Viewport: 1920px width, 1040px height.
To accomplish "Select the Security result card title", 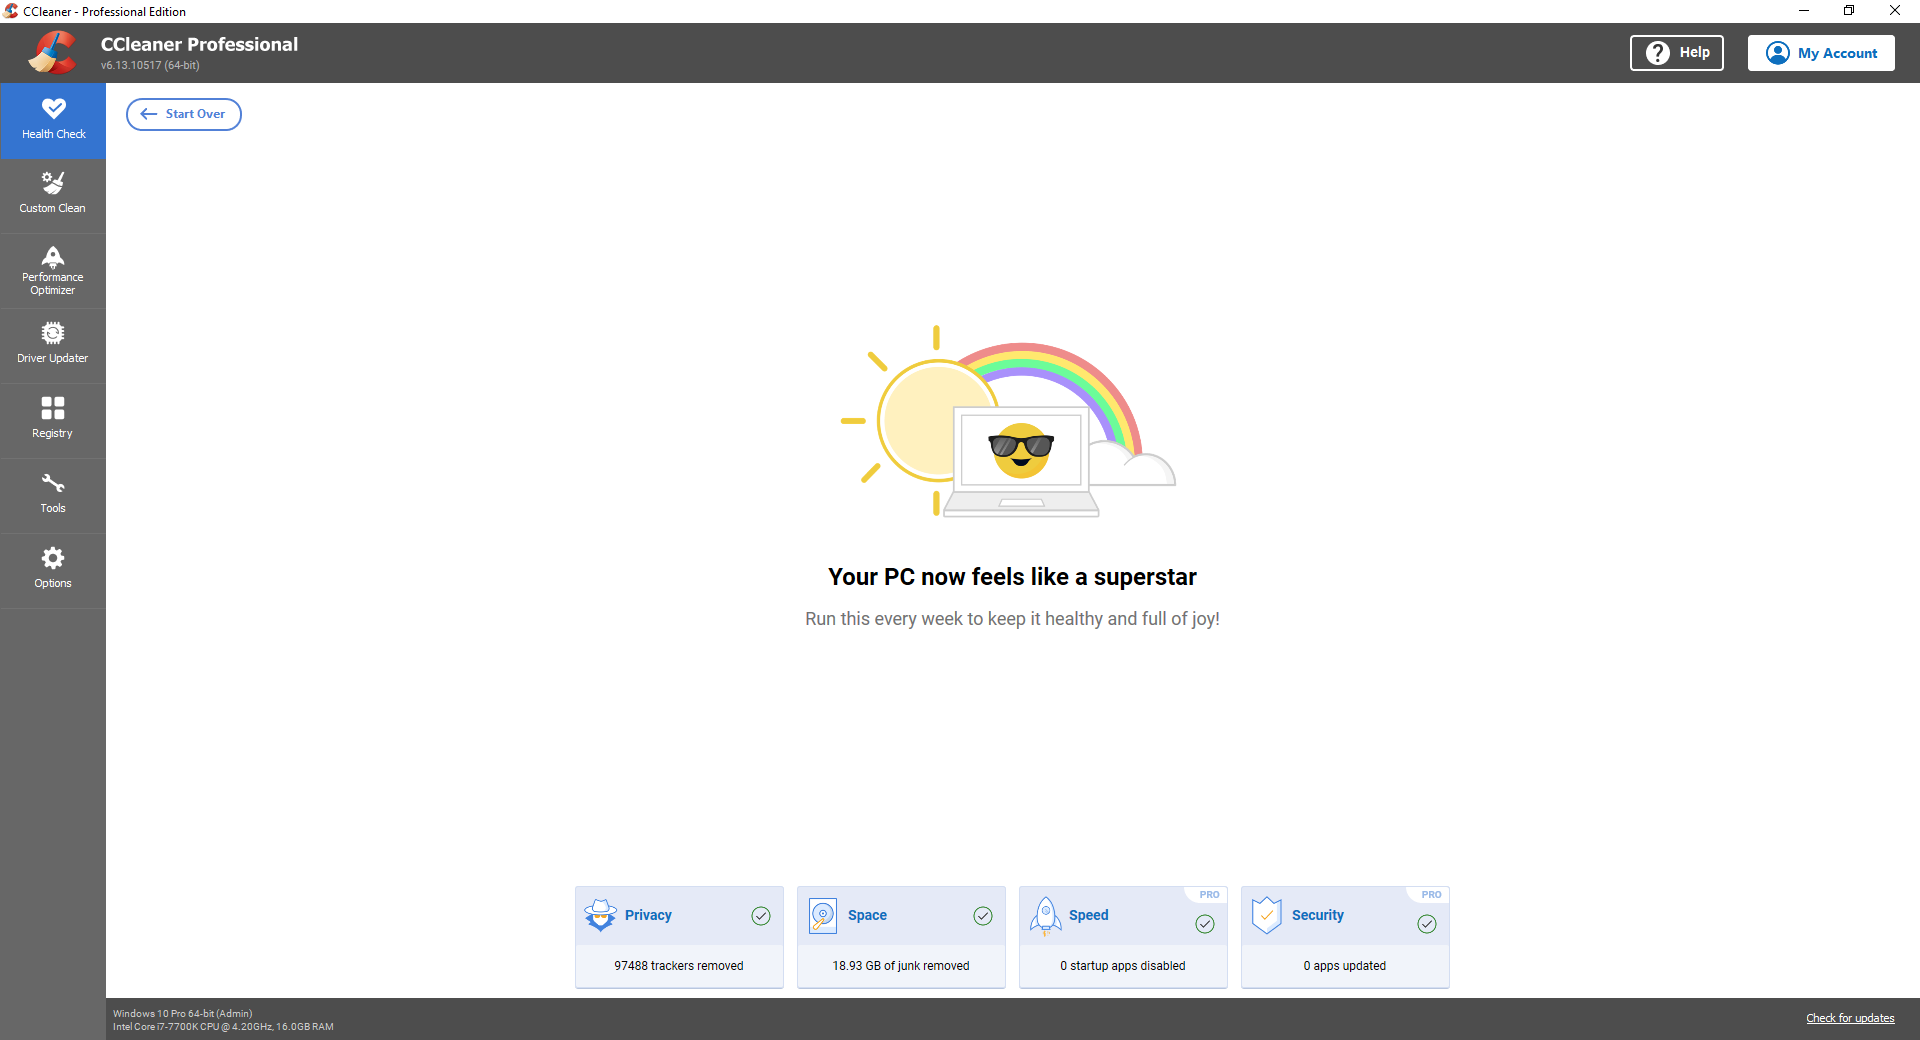I will [x=1318, y=915].
